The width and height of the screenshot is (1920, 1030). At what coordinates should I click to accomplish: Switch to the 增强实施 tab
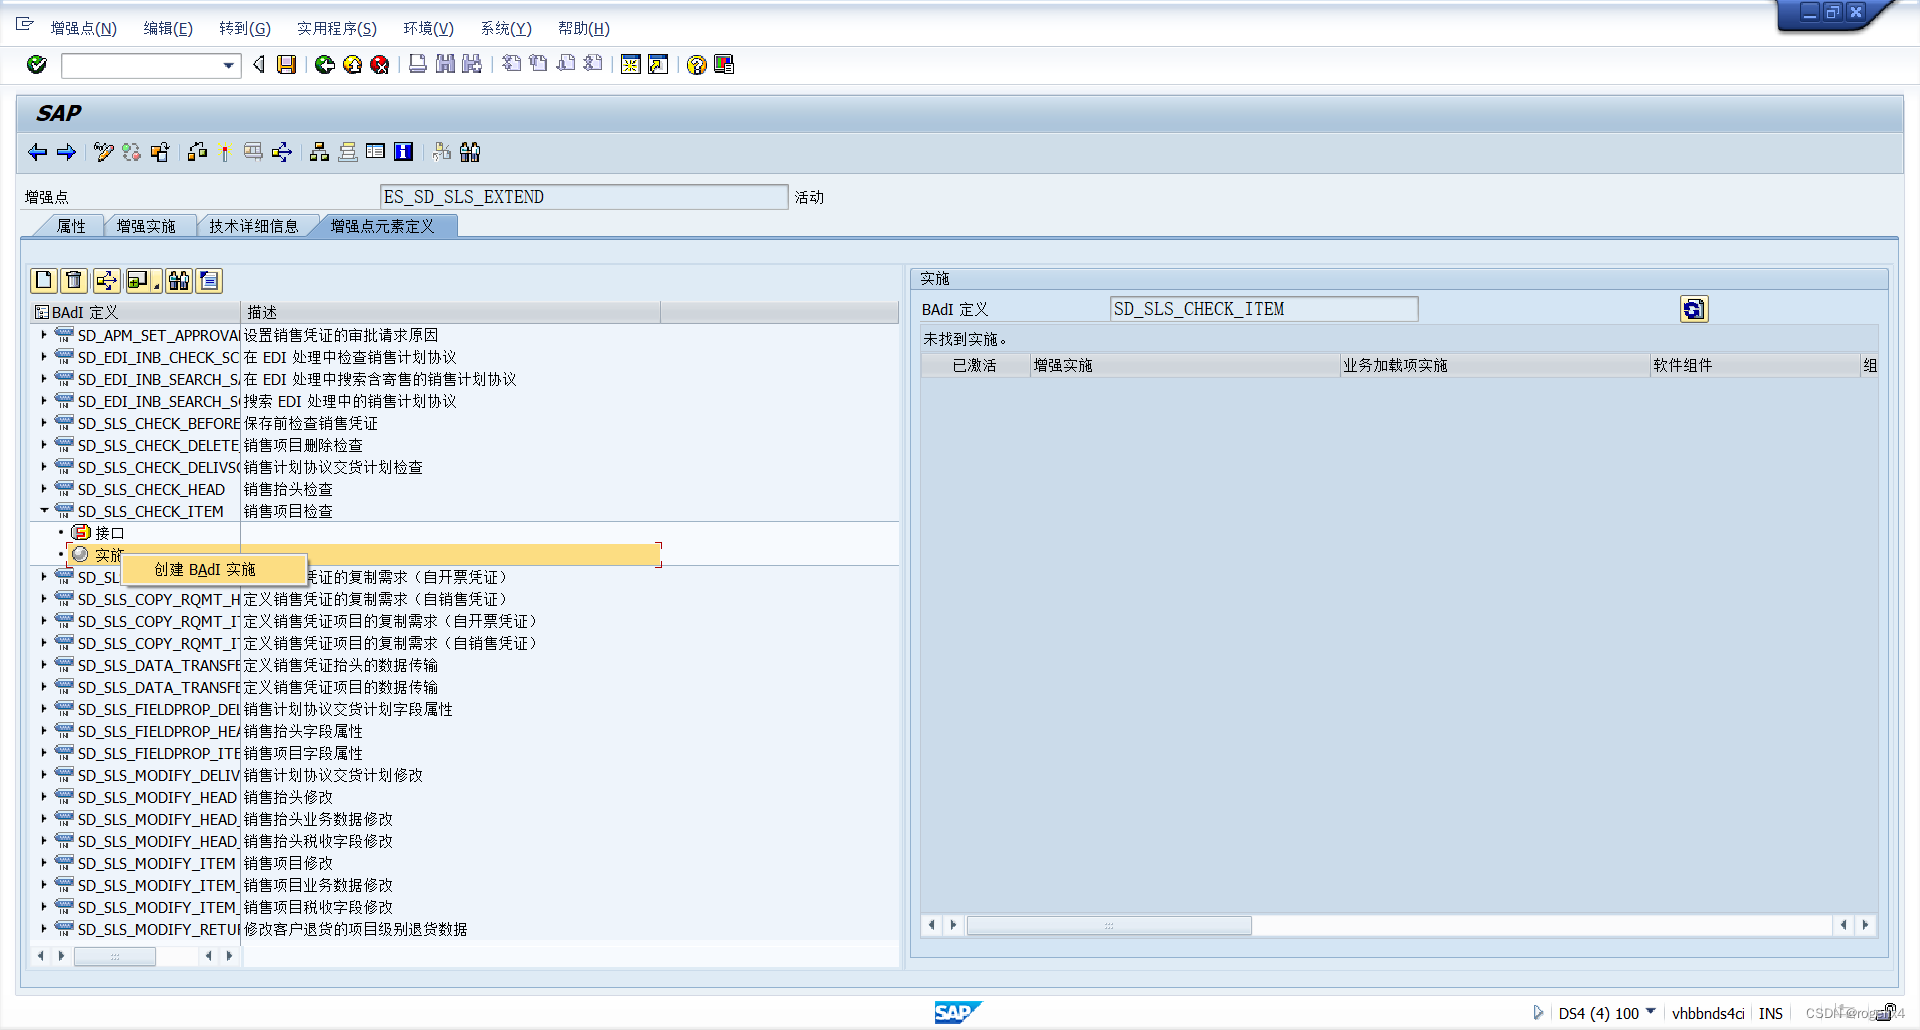(146, 226)
